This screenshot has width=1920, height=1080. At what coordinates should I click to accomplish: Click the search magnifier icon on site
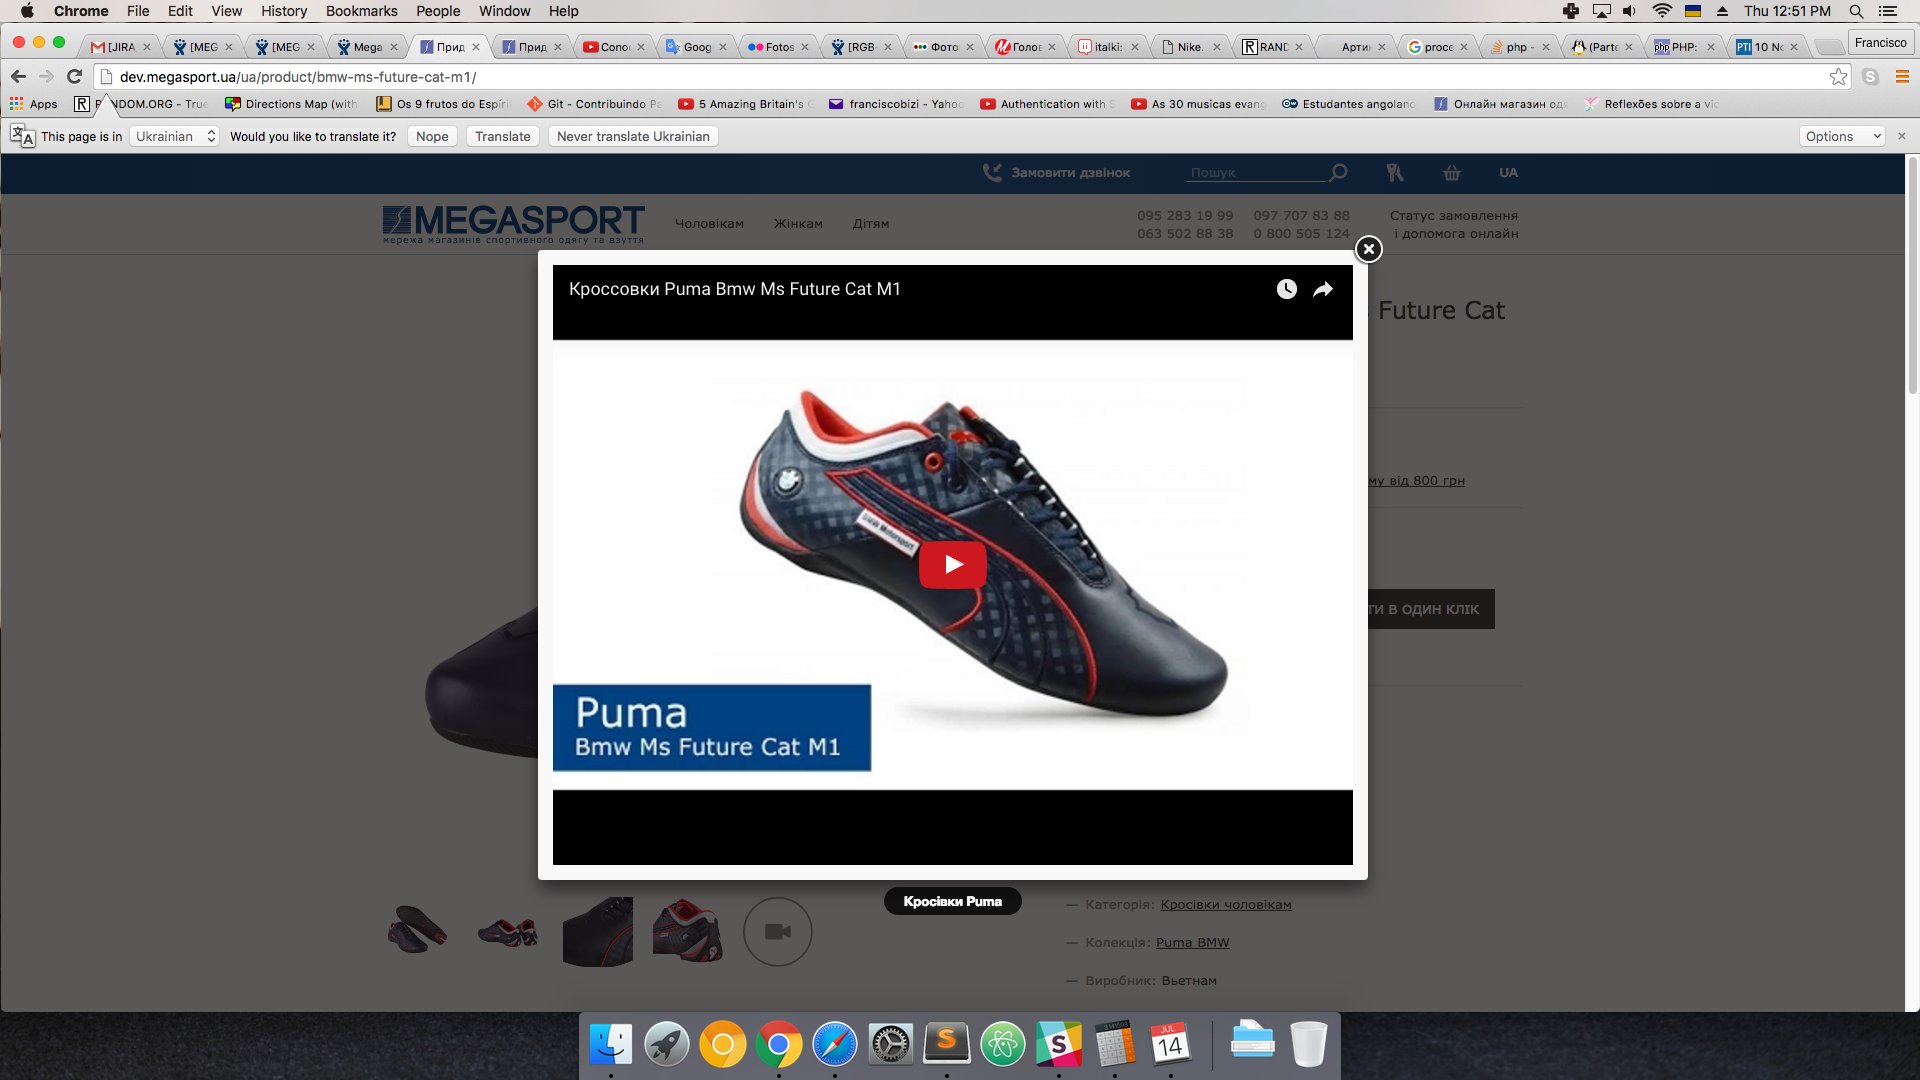pyautogui.click(x=1338, y=173)
